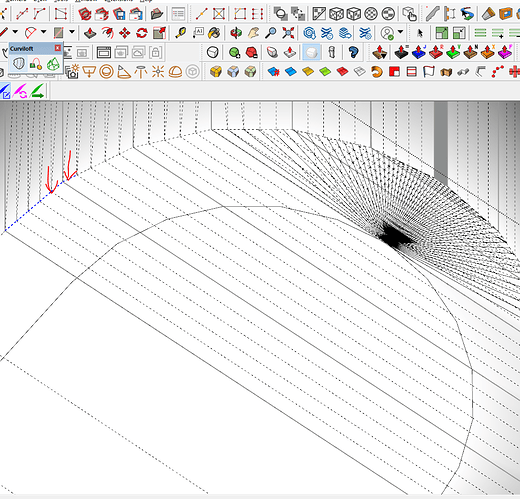Click the green solid add sphere icon

[235, 52]
